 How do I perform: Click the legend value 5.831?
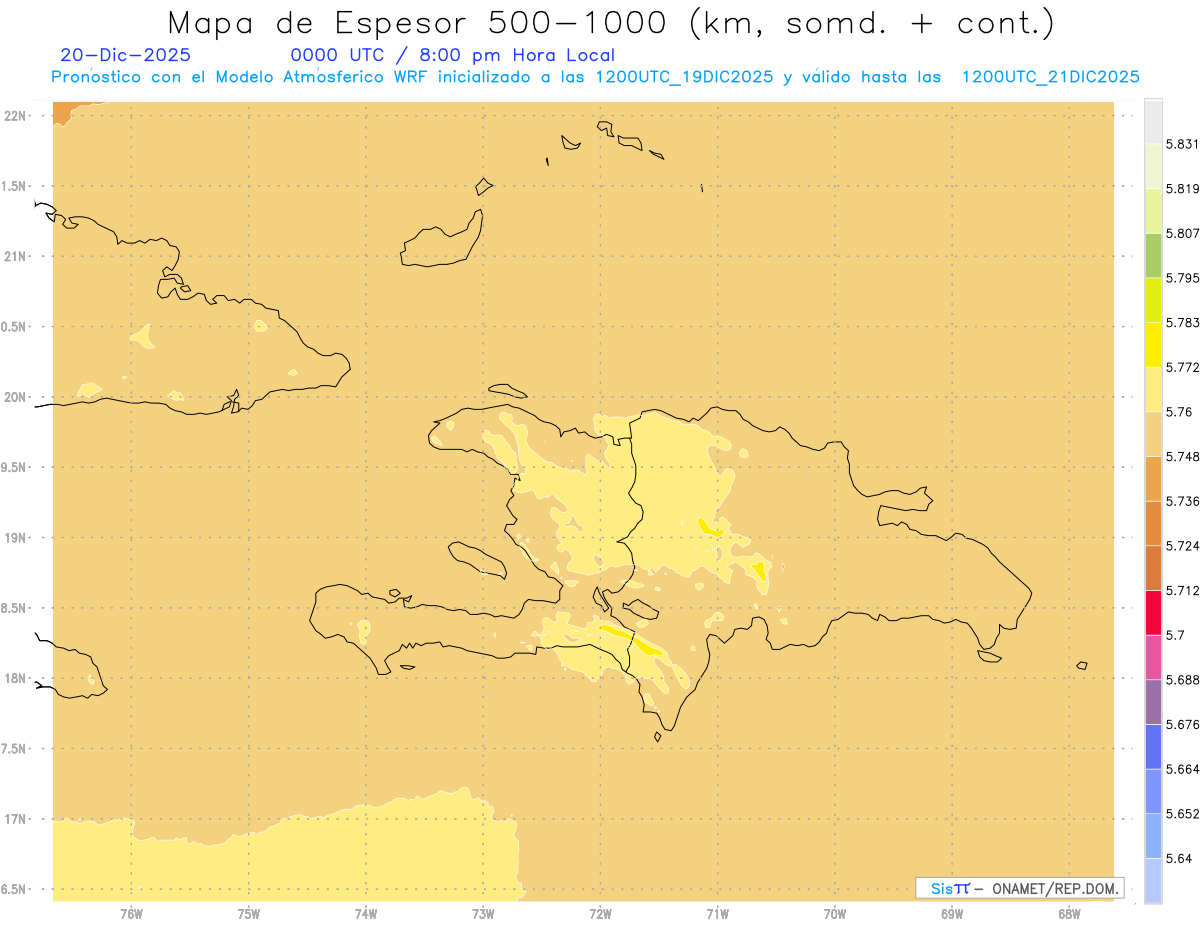coord(1182,144)
